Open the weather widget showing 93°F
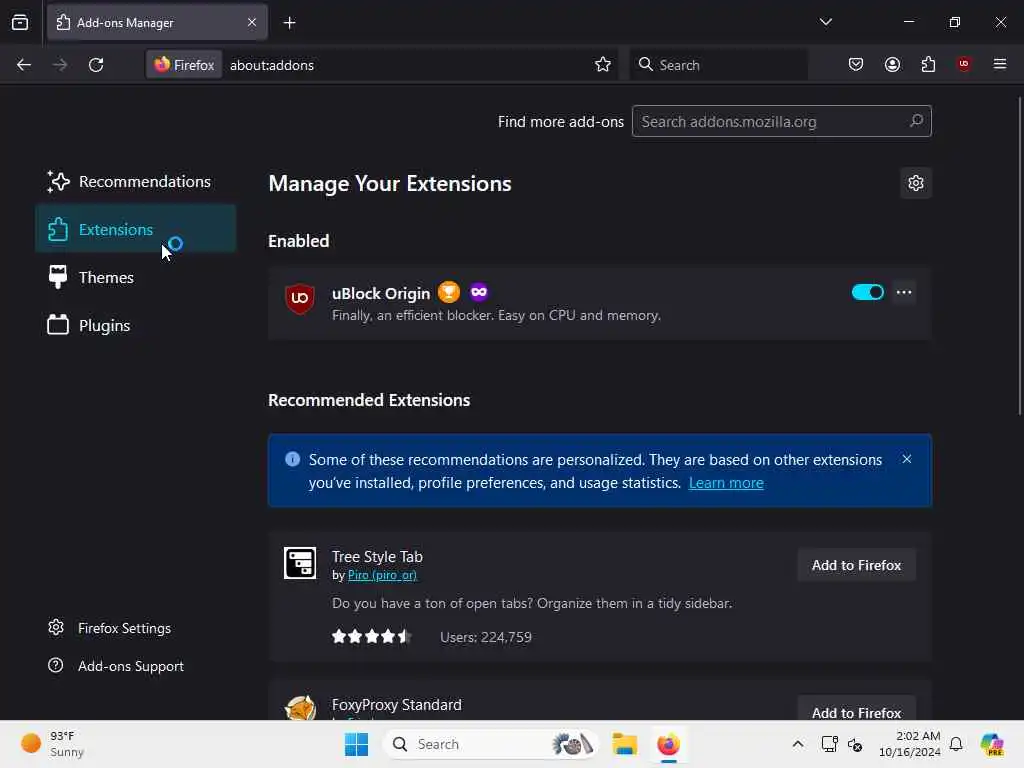Viewport: 1024px width, 768px height. click(54, 744)
